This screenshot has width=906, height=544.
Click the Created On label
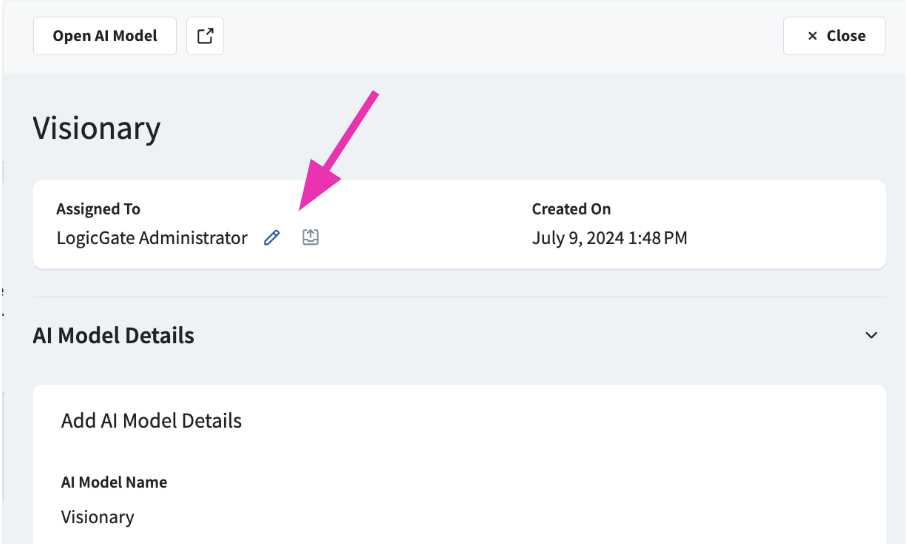[x=571, y=209]
